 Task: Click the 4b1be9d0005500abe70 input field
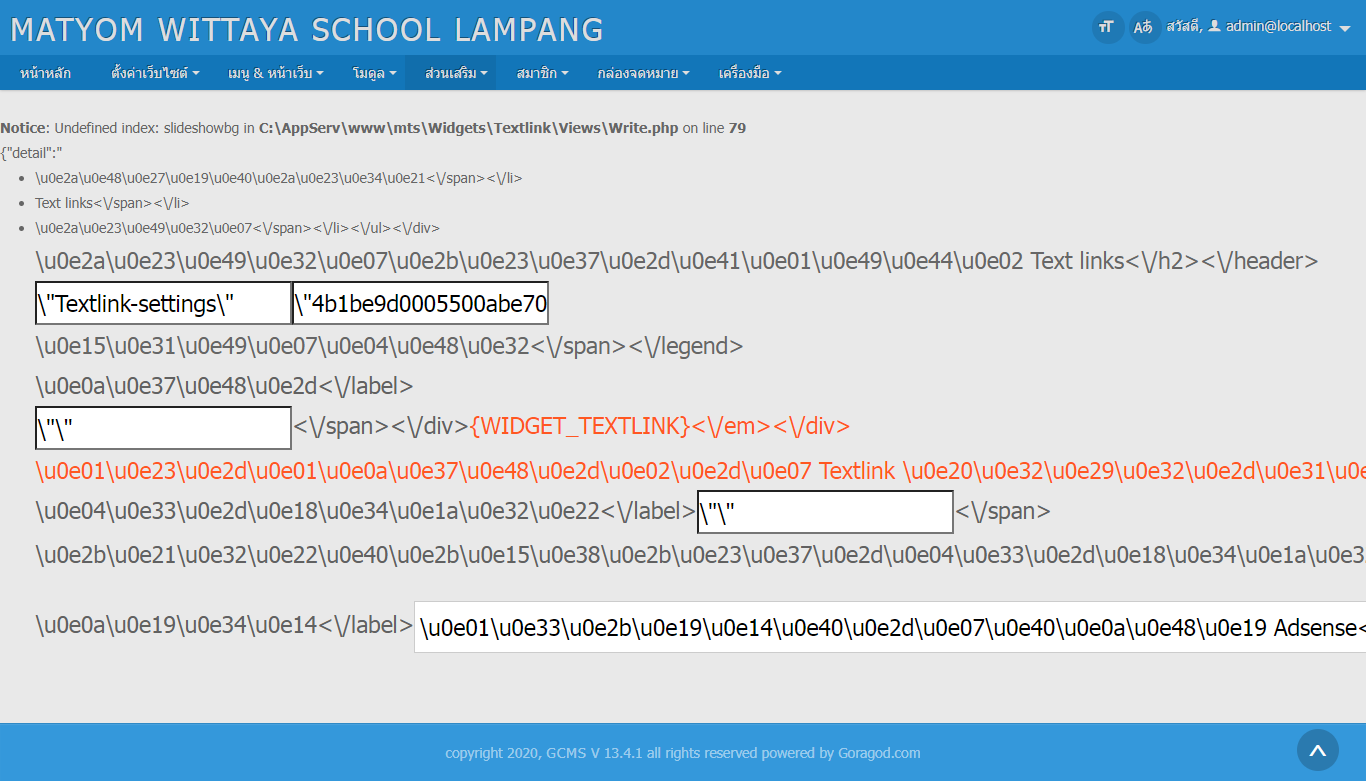(421, 304)
